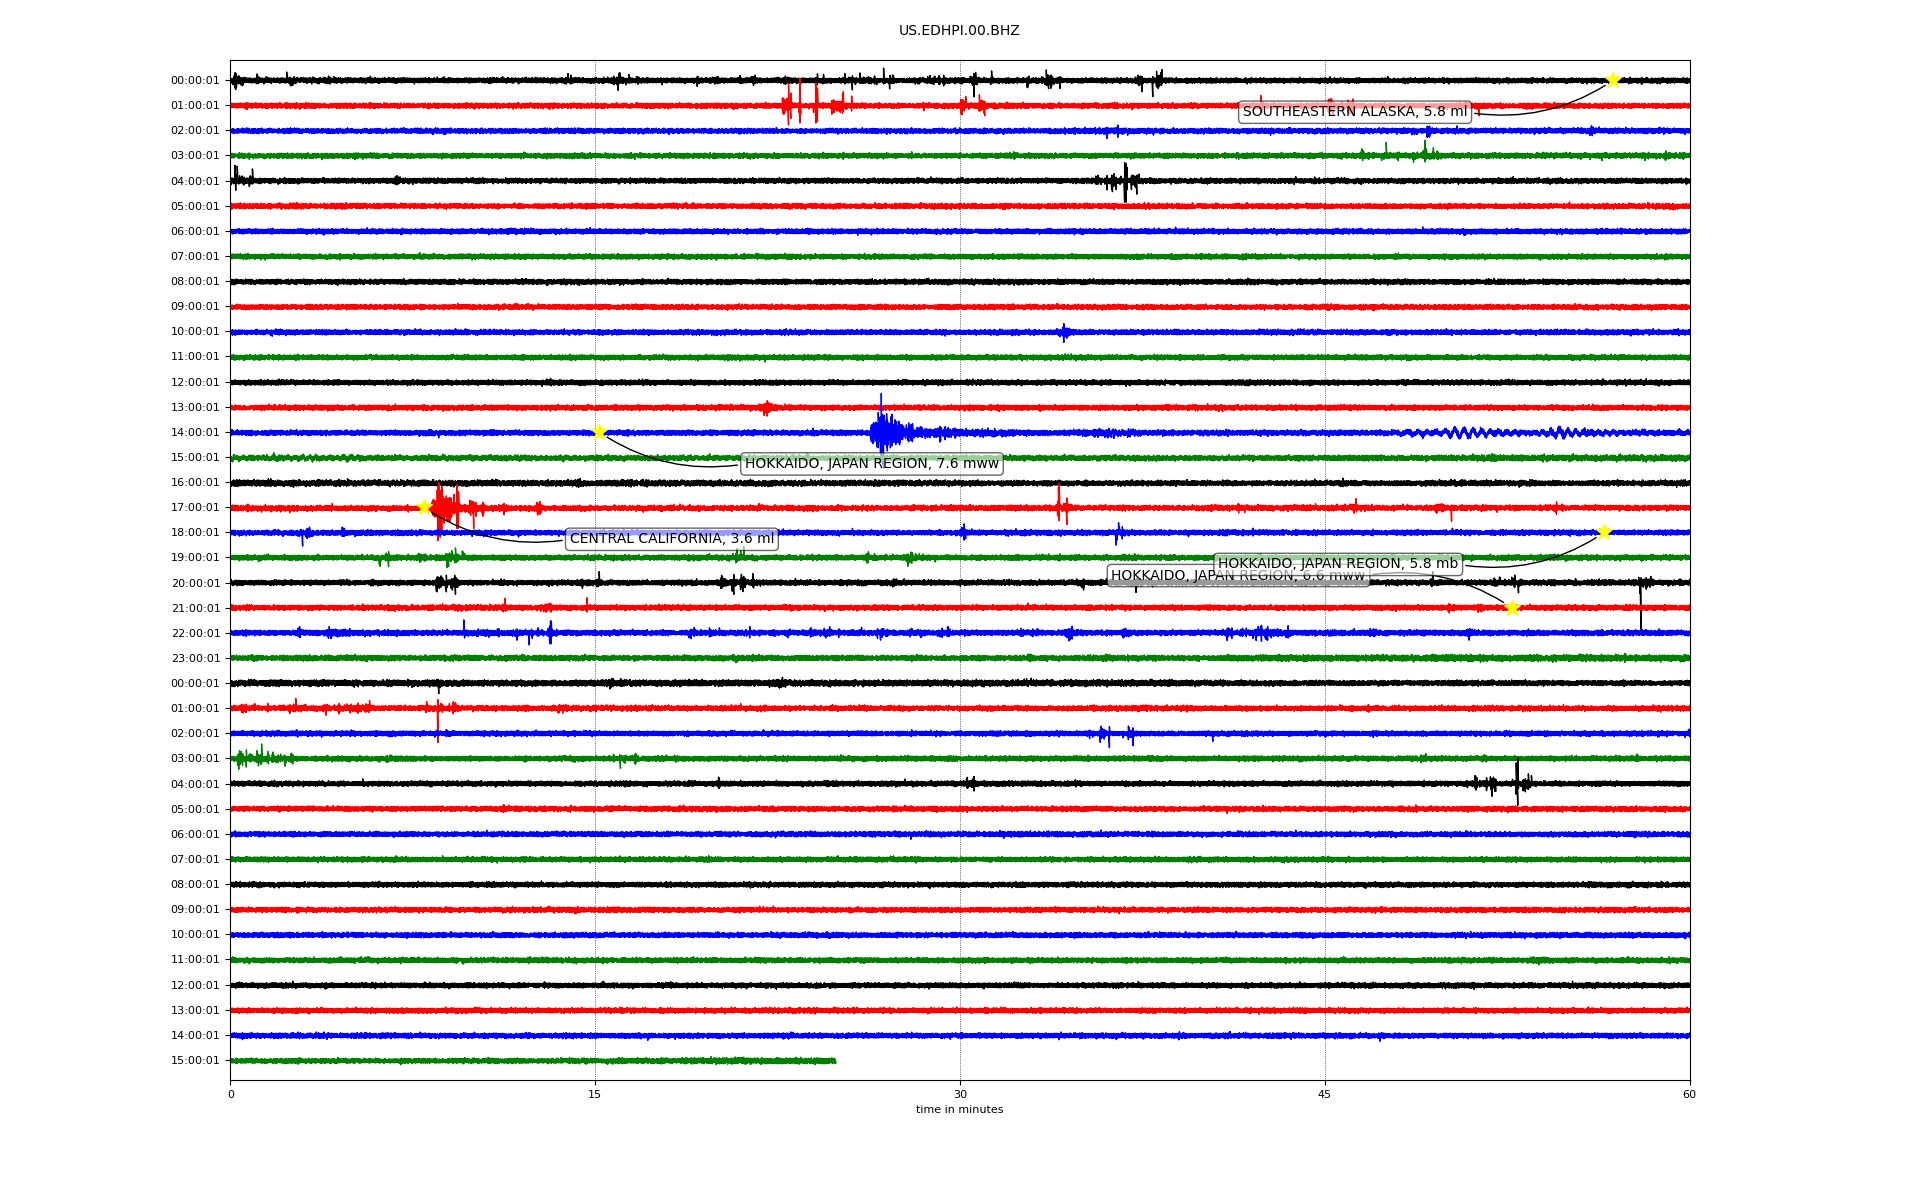
Task: Click the 30 tick label on x-axis
Action: [x=960, y=1094]
